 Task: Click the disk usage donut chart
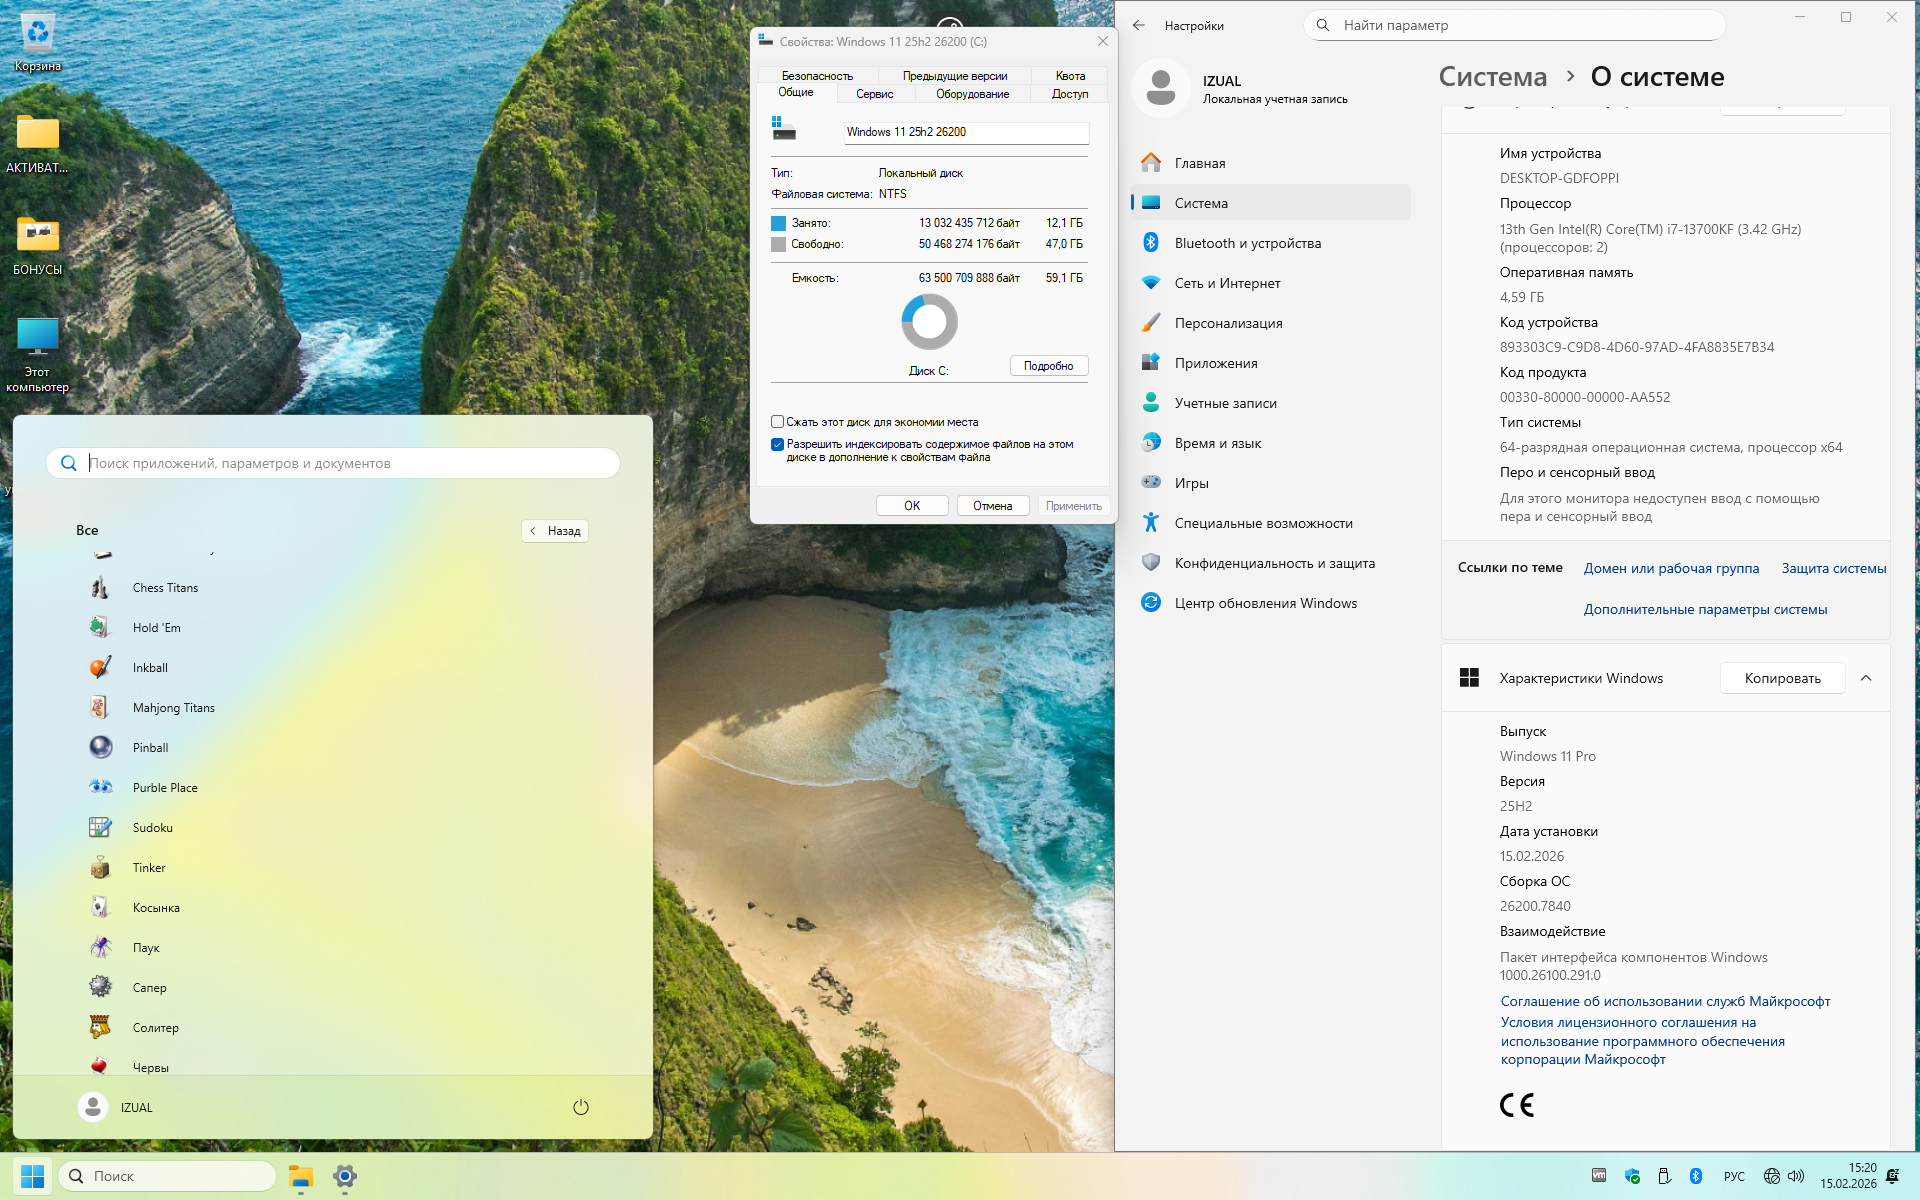(x=929, y=321)
